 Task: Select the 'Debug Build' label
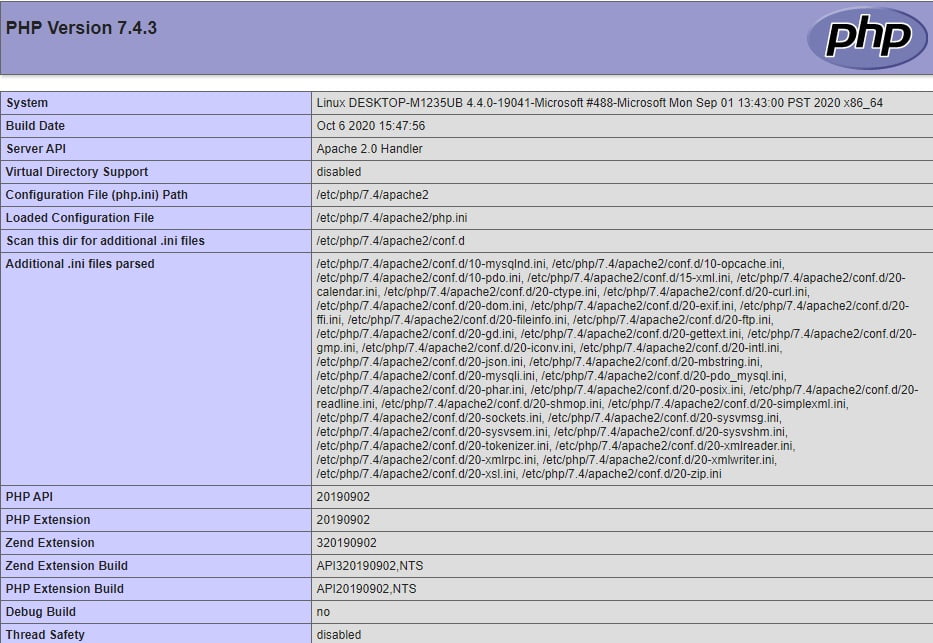[40, 612]
